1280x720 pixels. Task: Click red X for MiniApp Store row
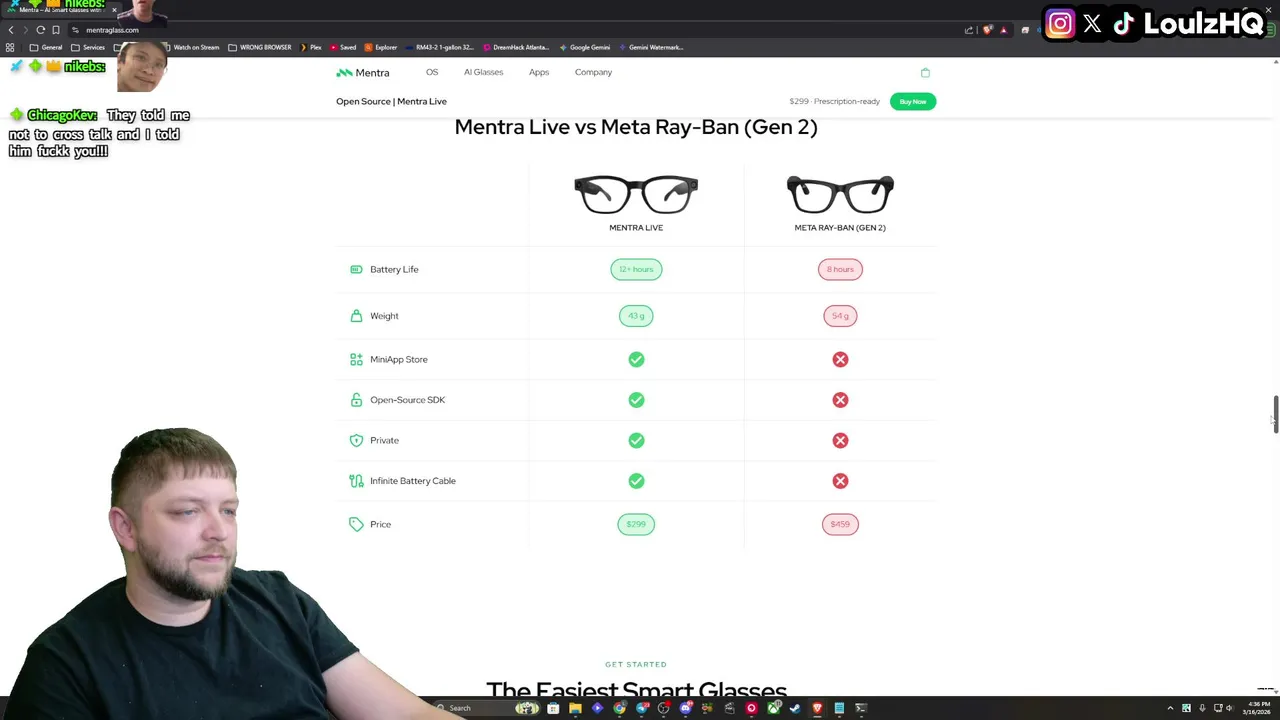[x=840, y=359]
